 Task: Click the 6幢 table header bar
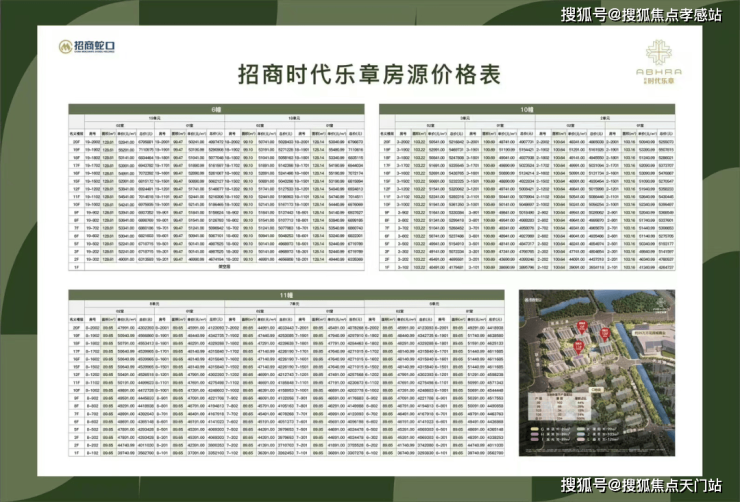click(x=216, y=109)
